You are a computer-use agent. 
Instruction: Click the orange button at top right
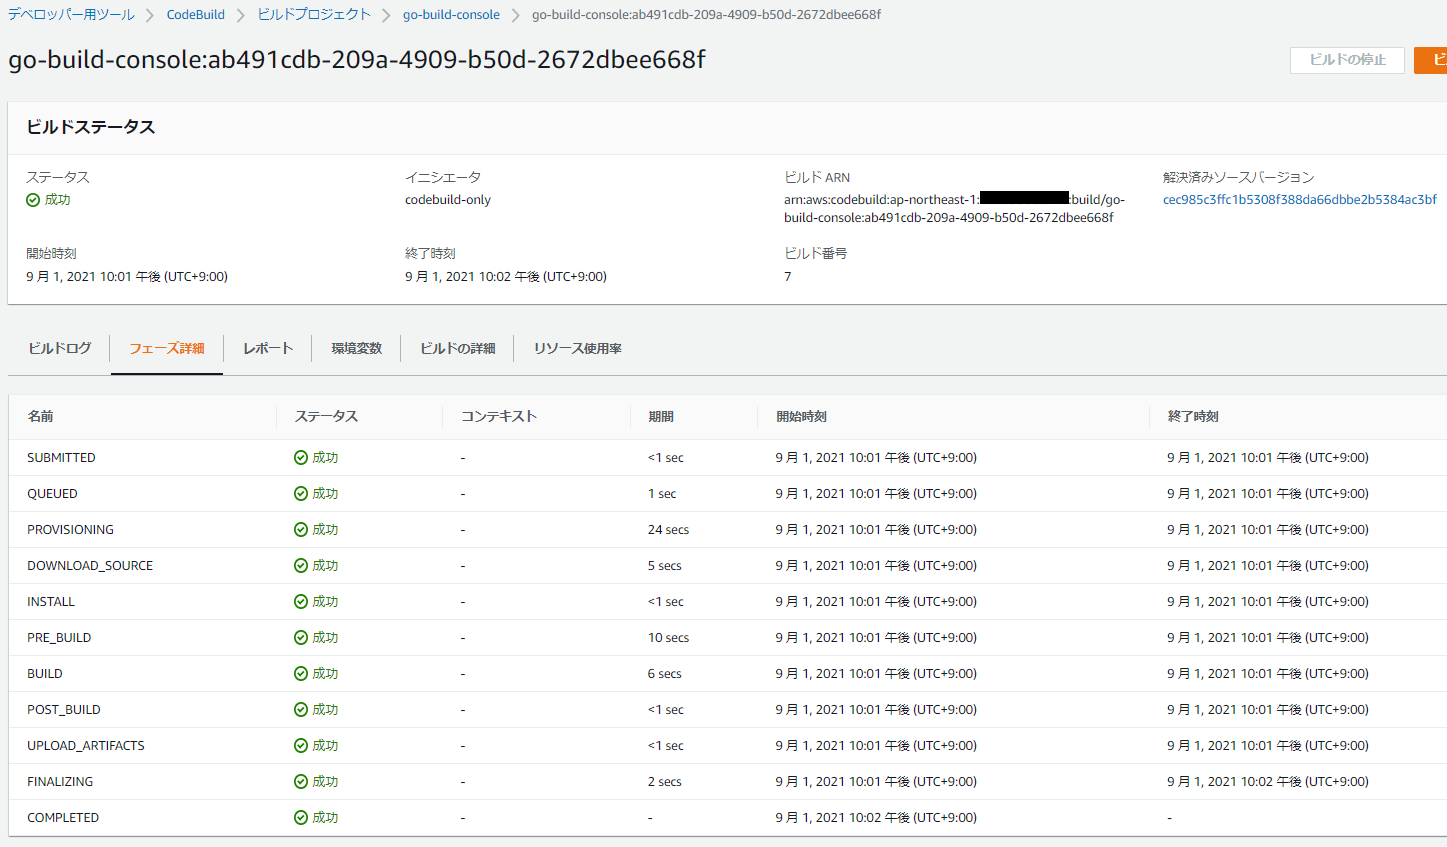1431,60
